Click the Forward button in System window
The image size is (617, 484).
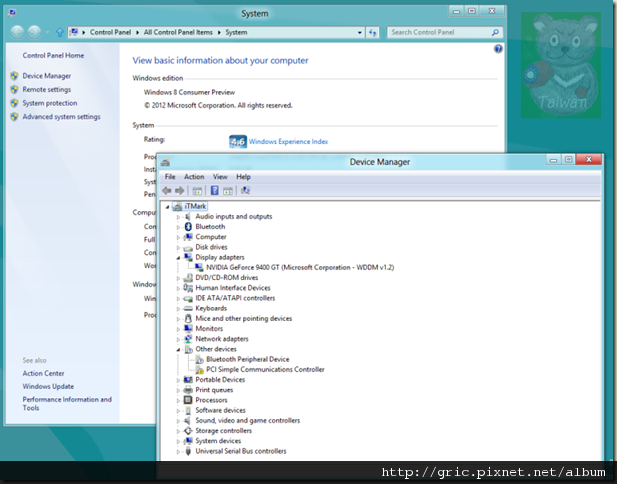tap(34, 32)
